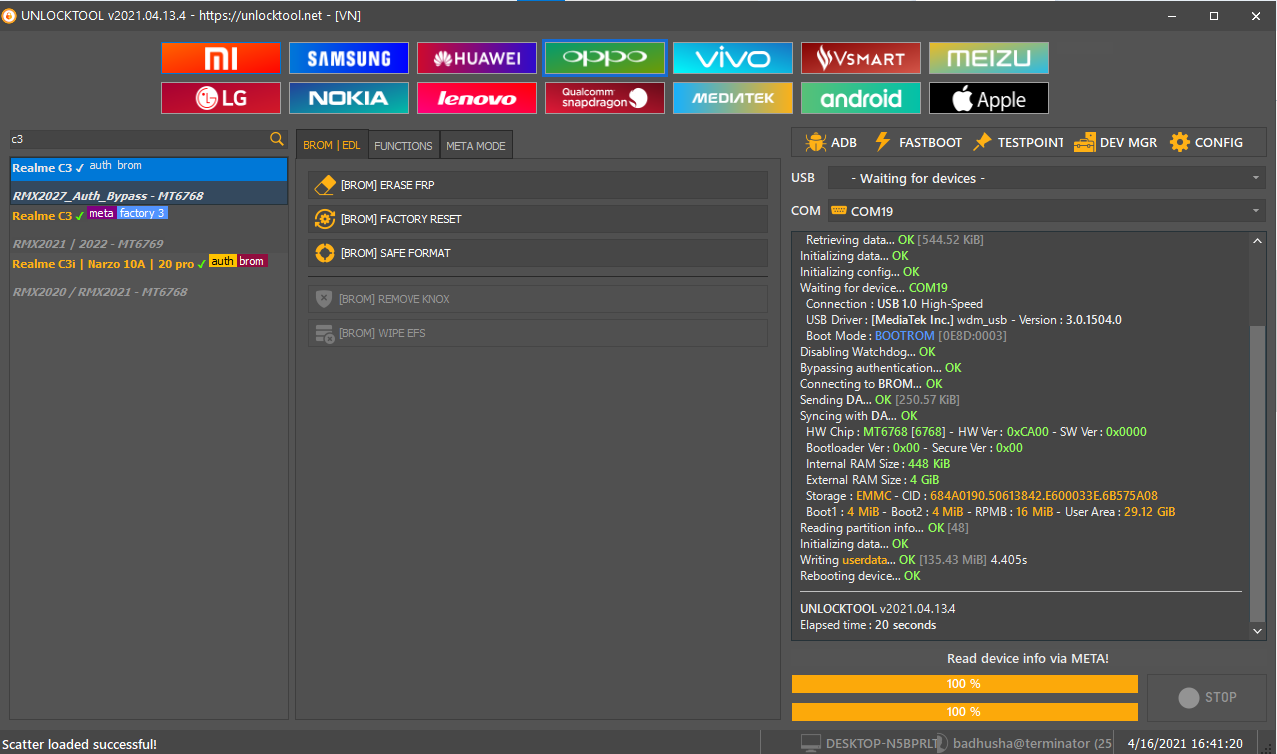Select the Android brand tile
Screen dimensions: 1277x754
[861, 98]
